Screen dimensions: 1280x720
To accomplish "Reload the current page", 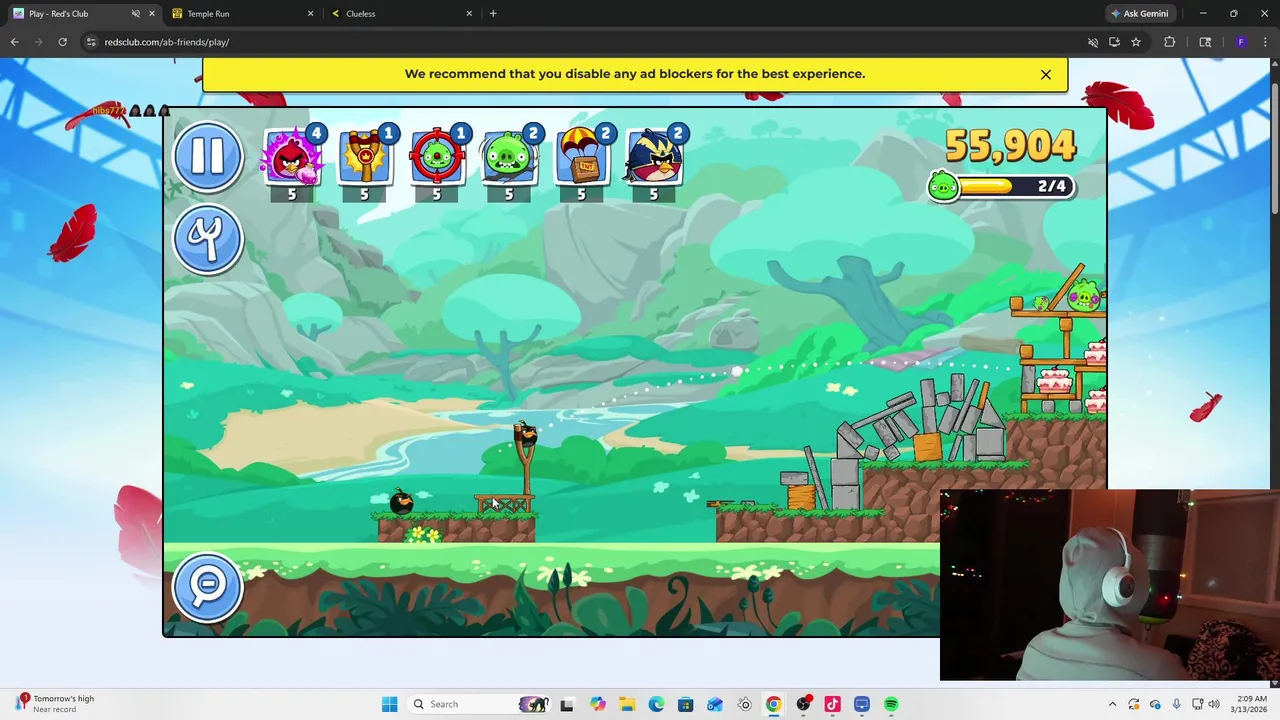I will click(x=62, y=42).
